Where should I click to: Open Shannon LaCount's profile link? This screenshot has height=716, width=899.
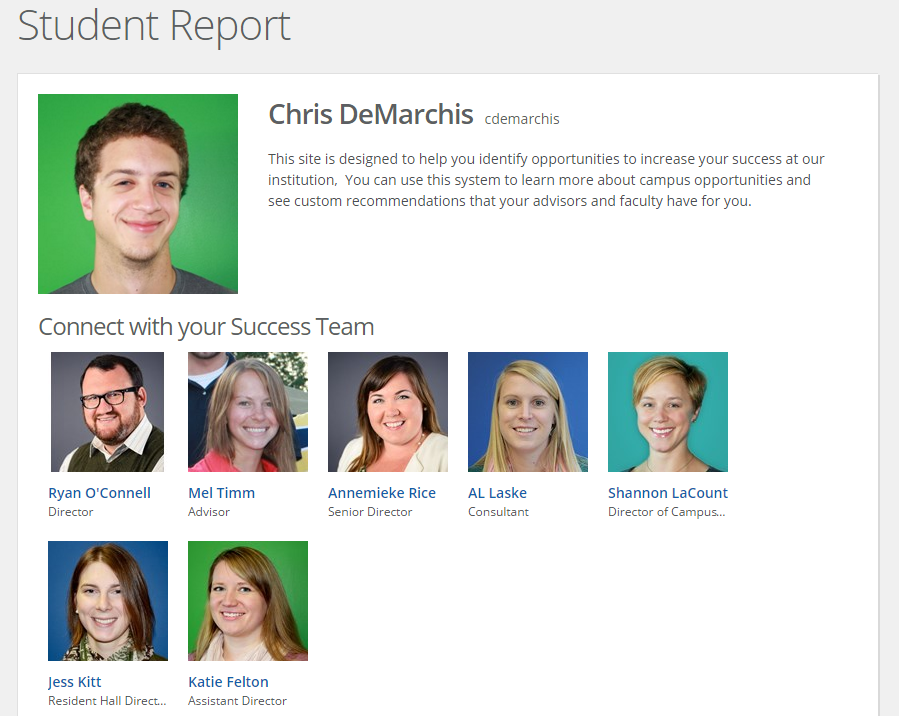(x=667, y=492)
